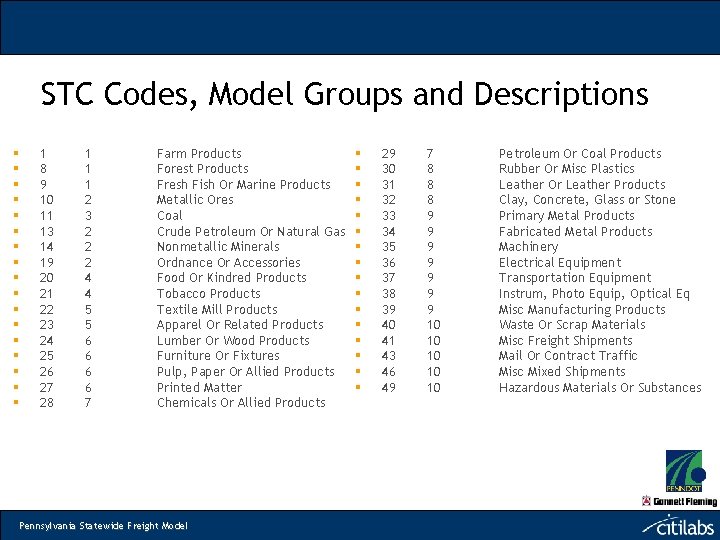The height and width of the screenshot is (540, 720).
Task: Select STC code 29
Action: [388, 153]
